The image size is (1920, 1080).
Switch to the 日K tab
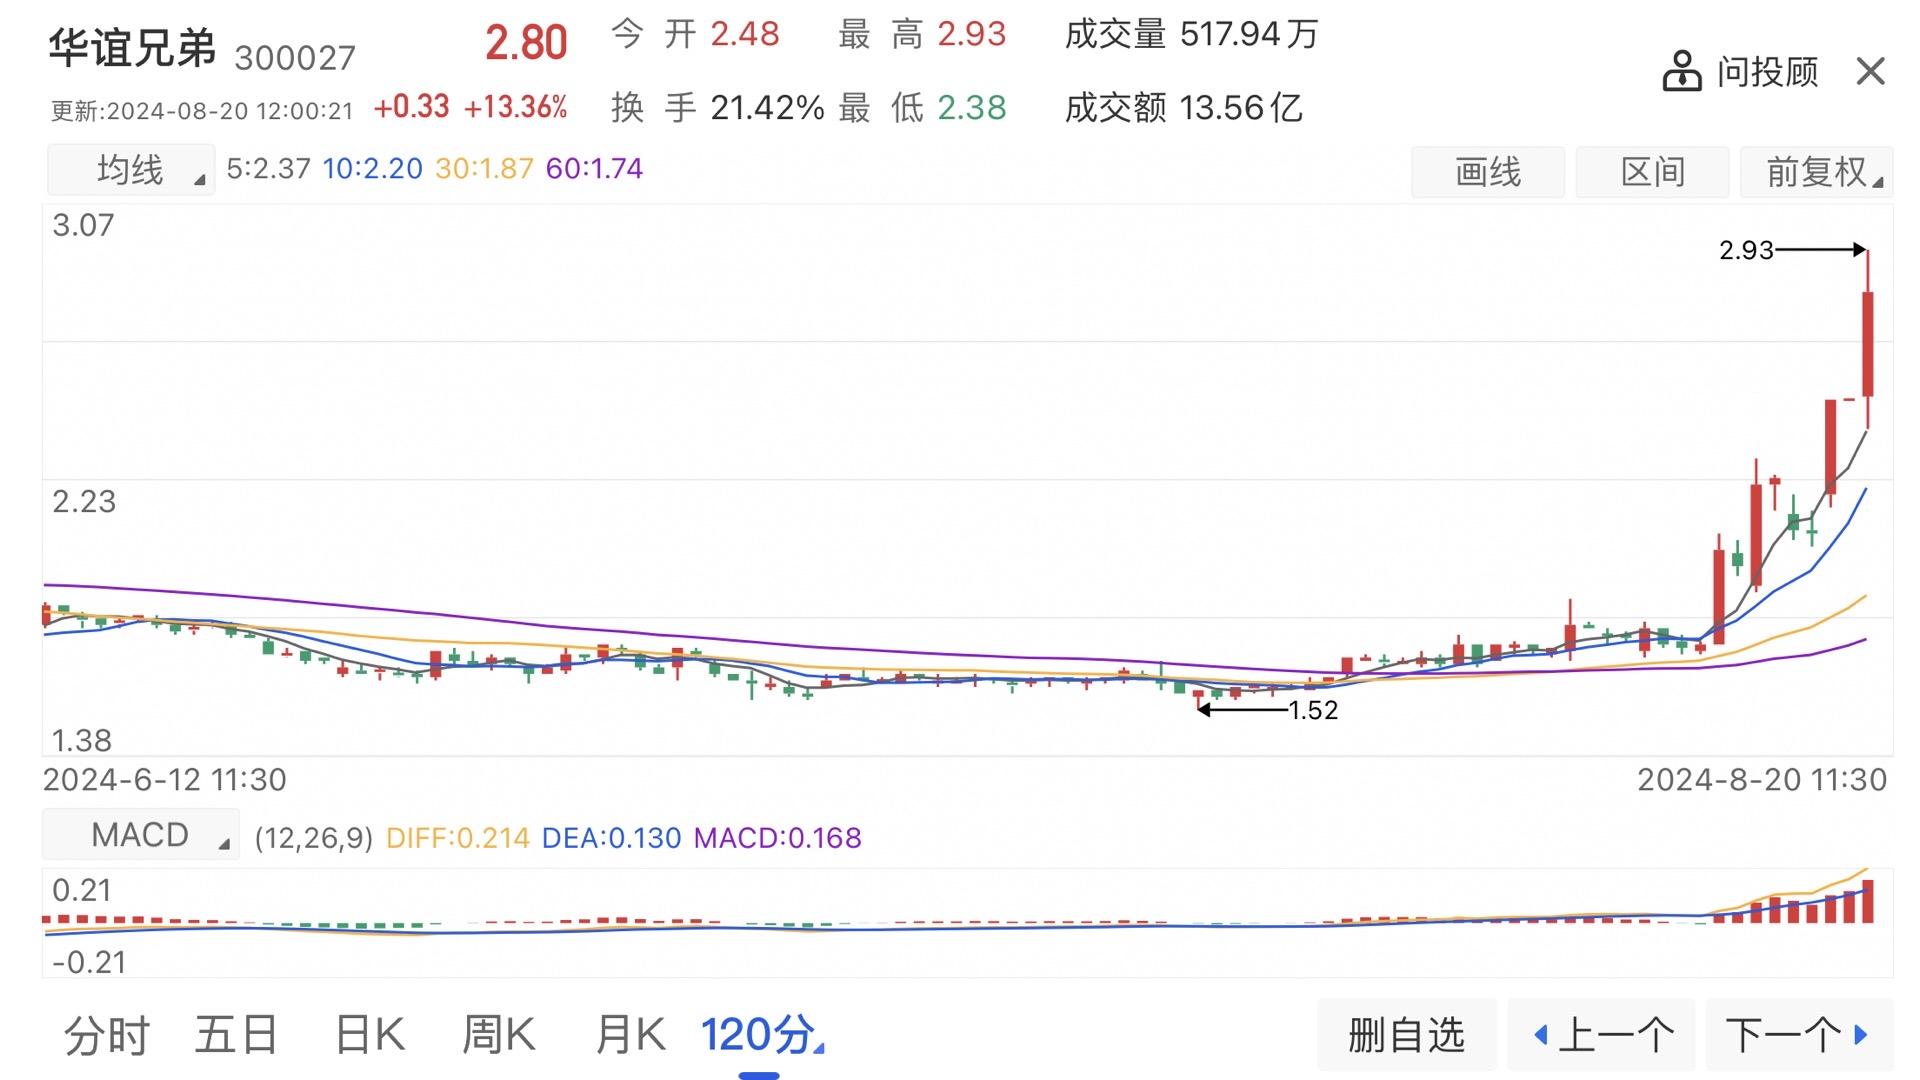(x=369, y=1035)
